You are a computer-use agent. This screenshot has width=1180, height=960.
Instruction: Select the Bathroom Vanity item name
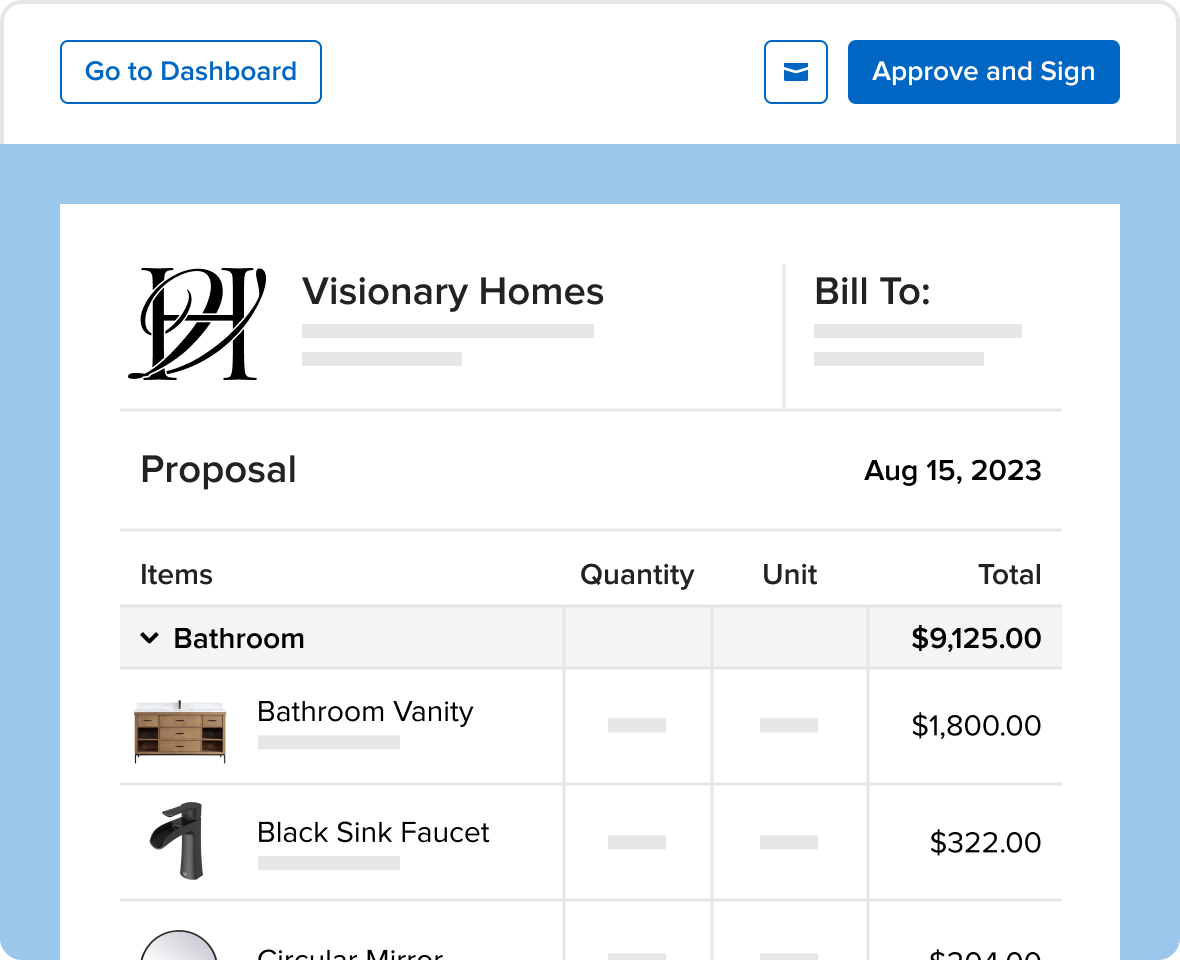click(x=365, y=712)
